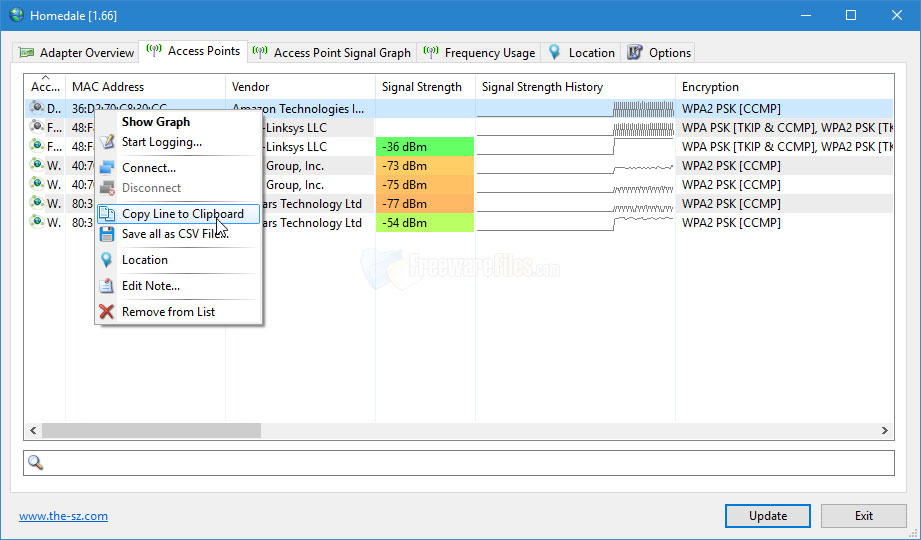This screenshot has height=540, width=921.
Task: Click the access point icon in the -77 dBm row
Action: pos(37,203)
